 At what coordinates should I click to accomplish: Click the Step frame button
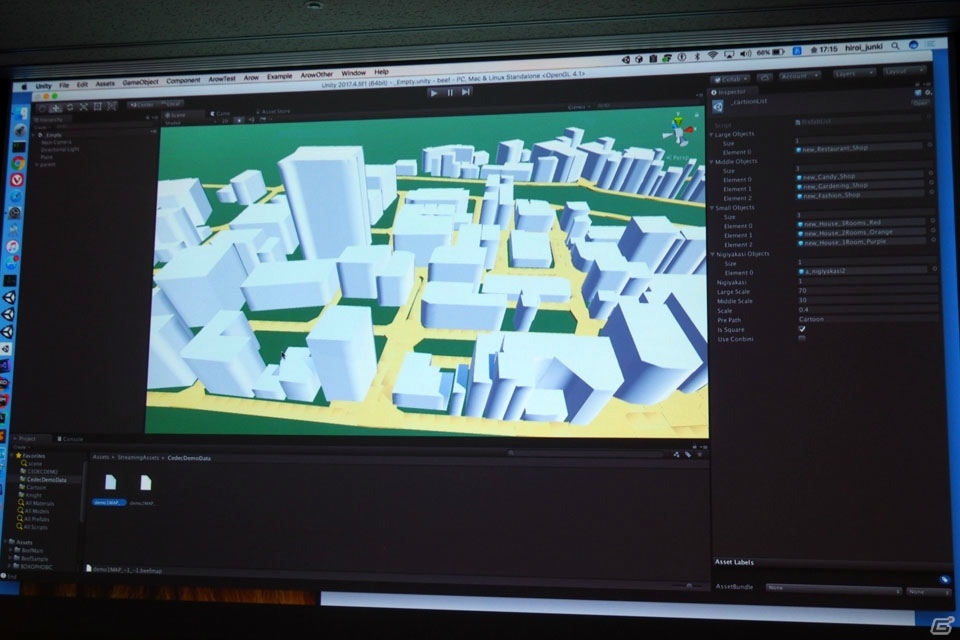[466, 92]
